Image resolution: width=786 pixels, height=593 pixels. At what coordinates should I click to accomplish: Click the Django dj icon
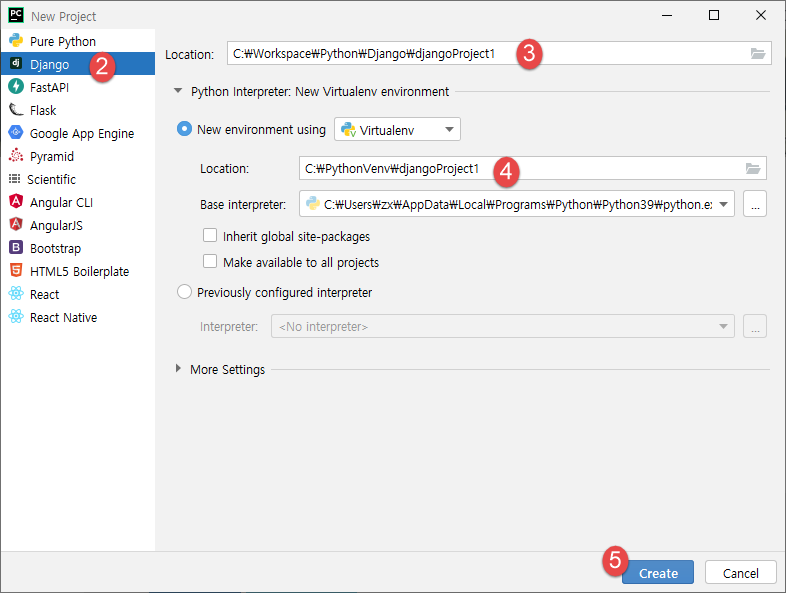(16, 63)
